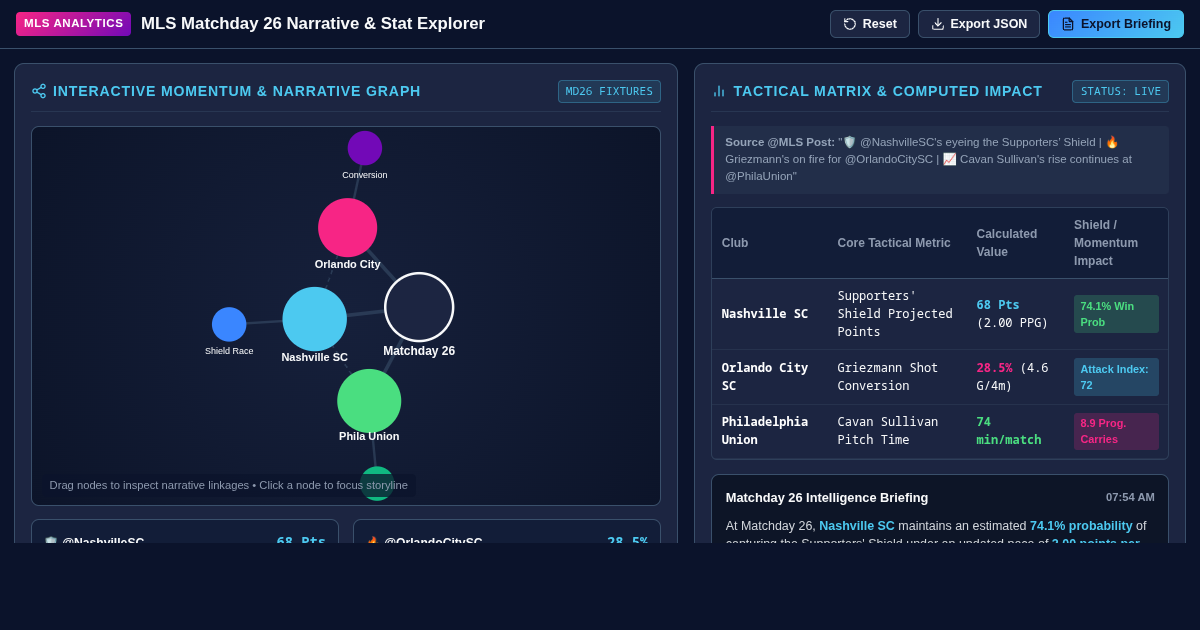Select the purple Conversion node
Screen dimensions: 1200x630
pyautogui.click(x=365, y=148)
